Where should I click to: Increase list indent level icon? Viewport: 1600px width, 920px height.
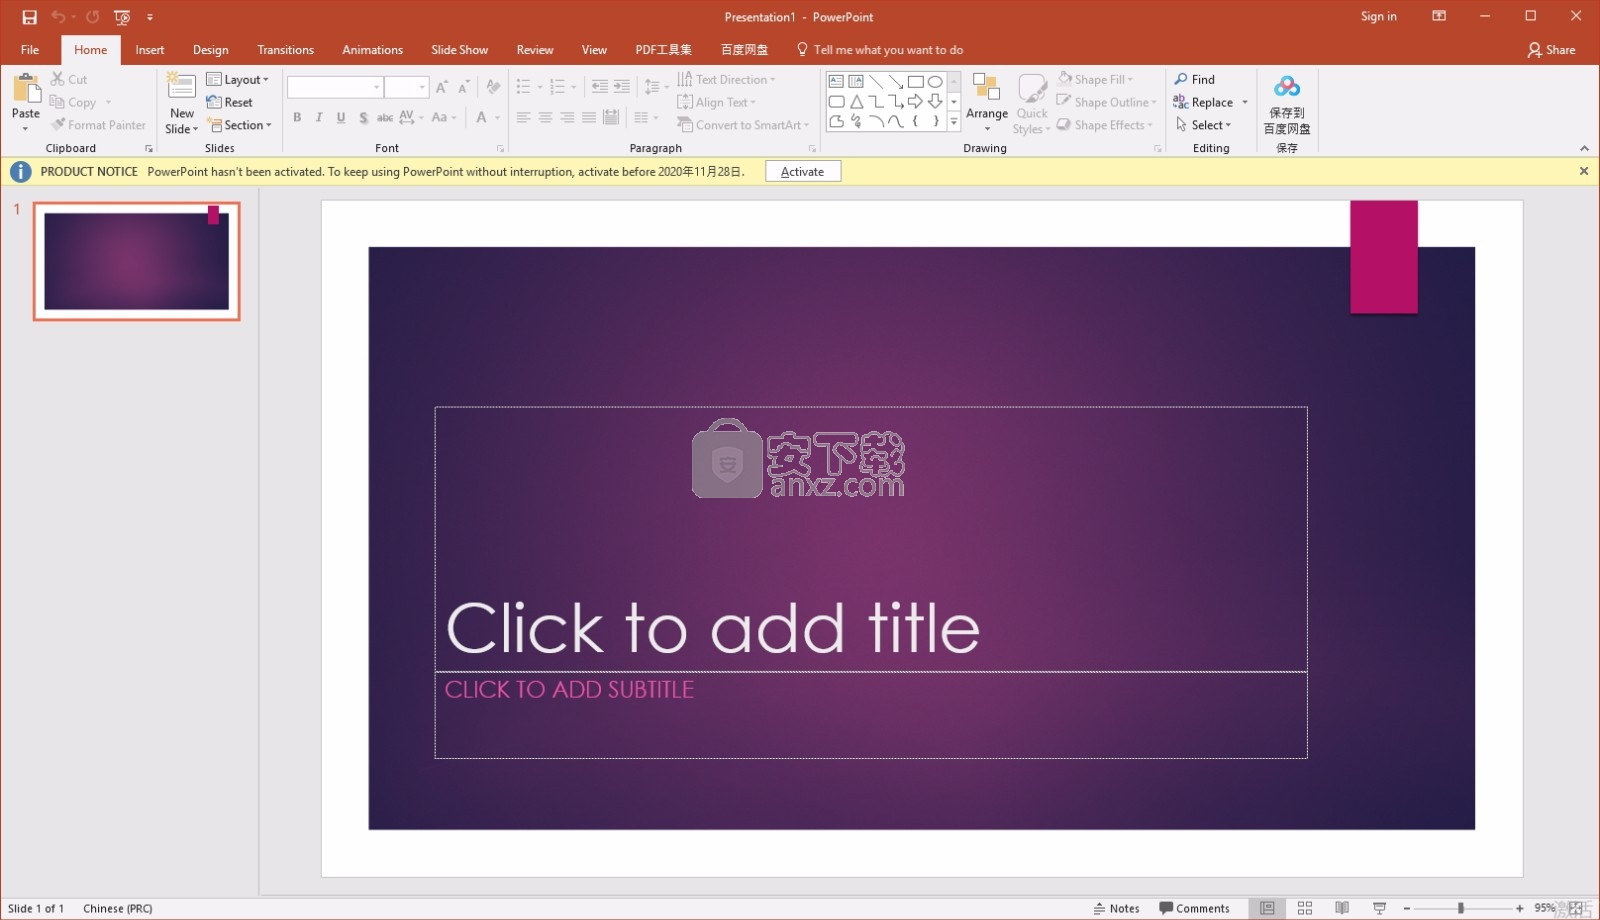[x=621, y=87]
